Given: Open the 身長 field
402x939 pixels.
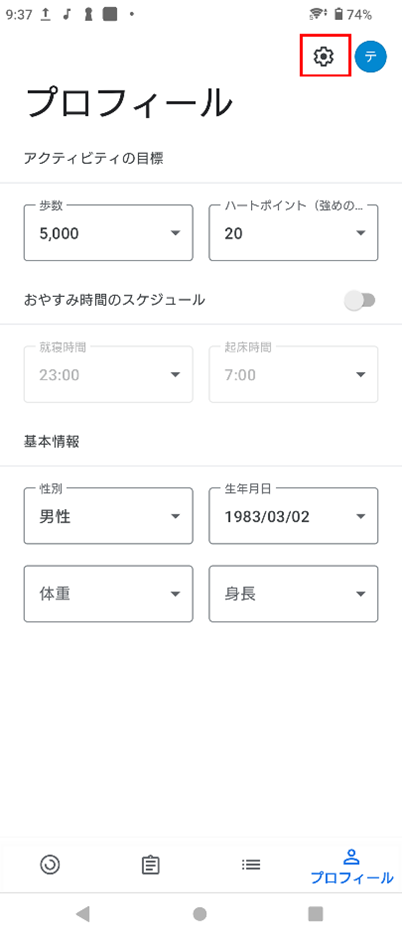Looking at the screenshot, I should point(294,594).
